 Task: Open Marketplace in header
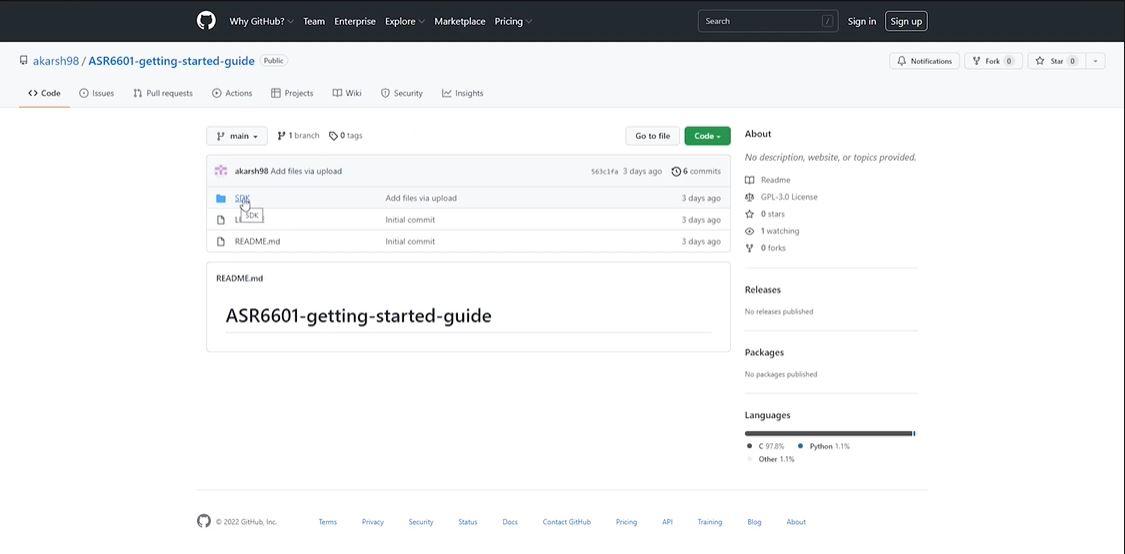point(460,22)
